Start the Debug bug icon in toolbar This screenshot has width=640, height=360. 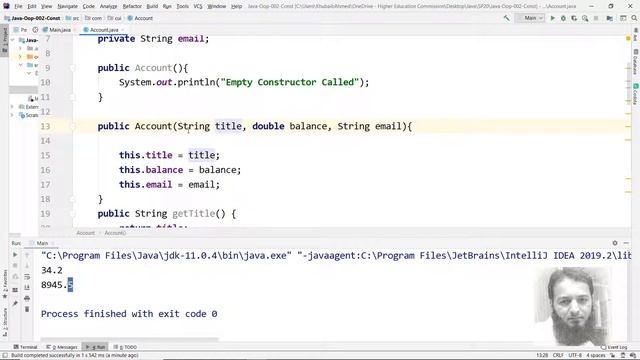[563, 18]
